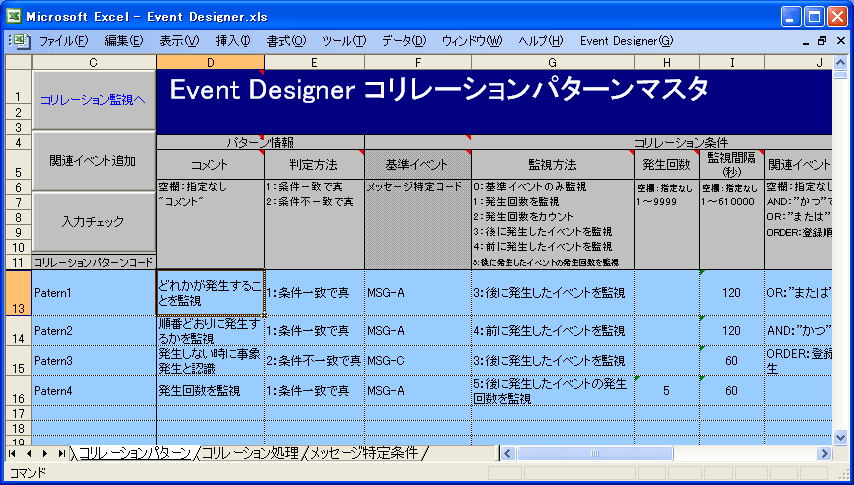Select cell containing Patern2
Viewport: 854px width, 485px height.
click(94, 331)
